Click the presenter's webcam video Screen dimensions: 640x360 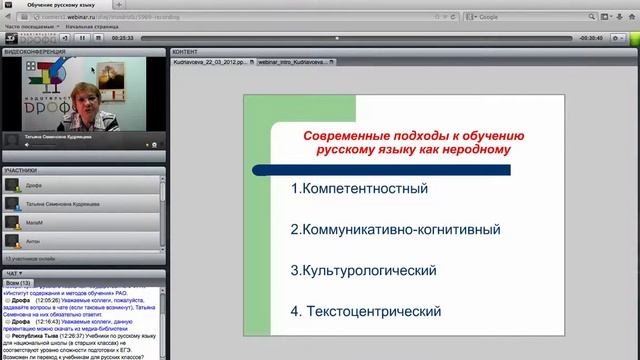(x=84, y=94)
